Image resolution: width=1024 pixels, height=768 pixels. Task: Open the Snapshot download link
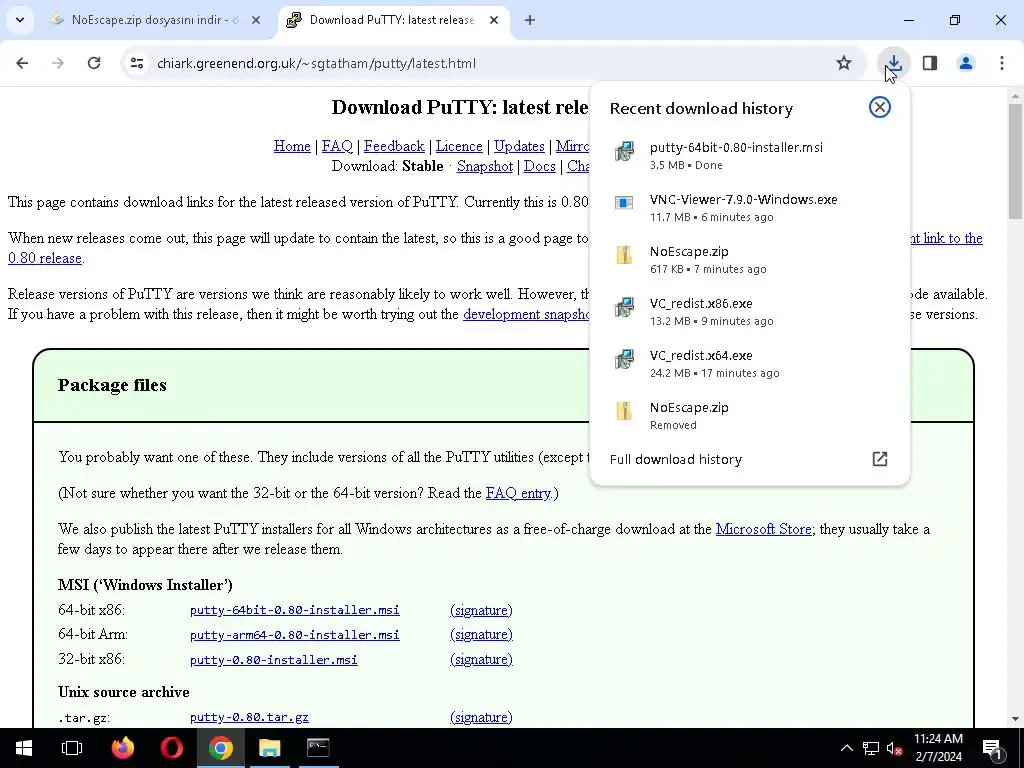pyautogui.click(x=485, y=167)
